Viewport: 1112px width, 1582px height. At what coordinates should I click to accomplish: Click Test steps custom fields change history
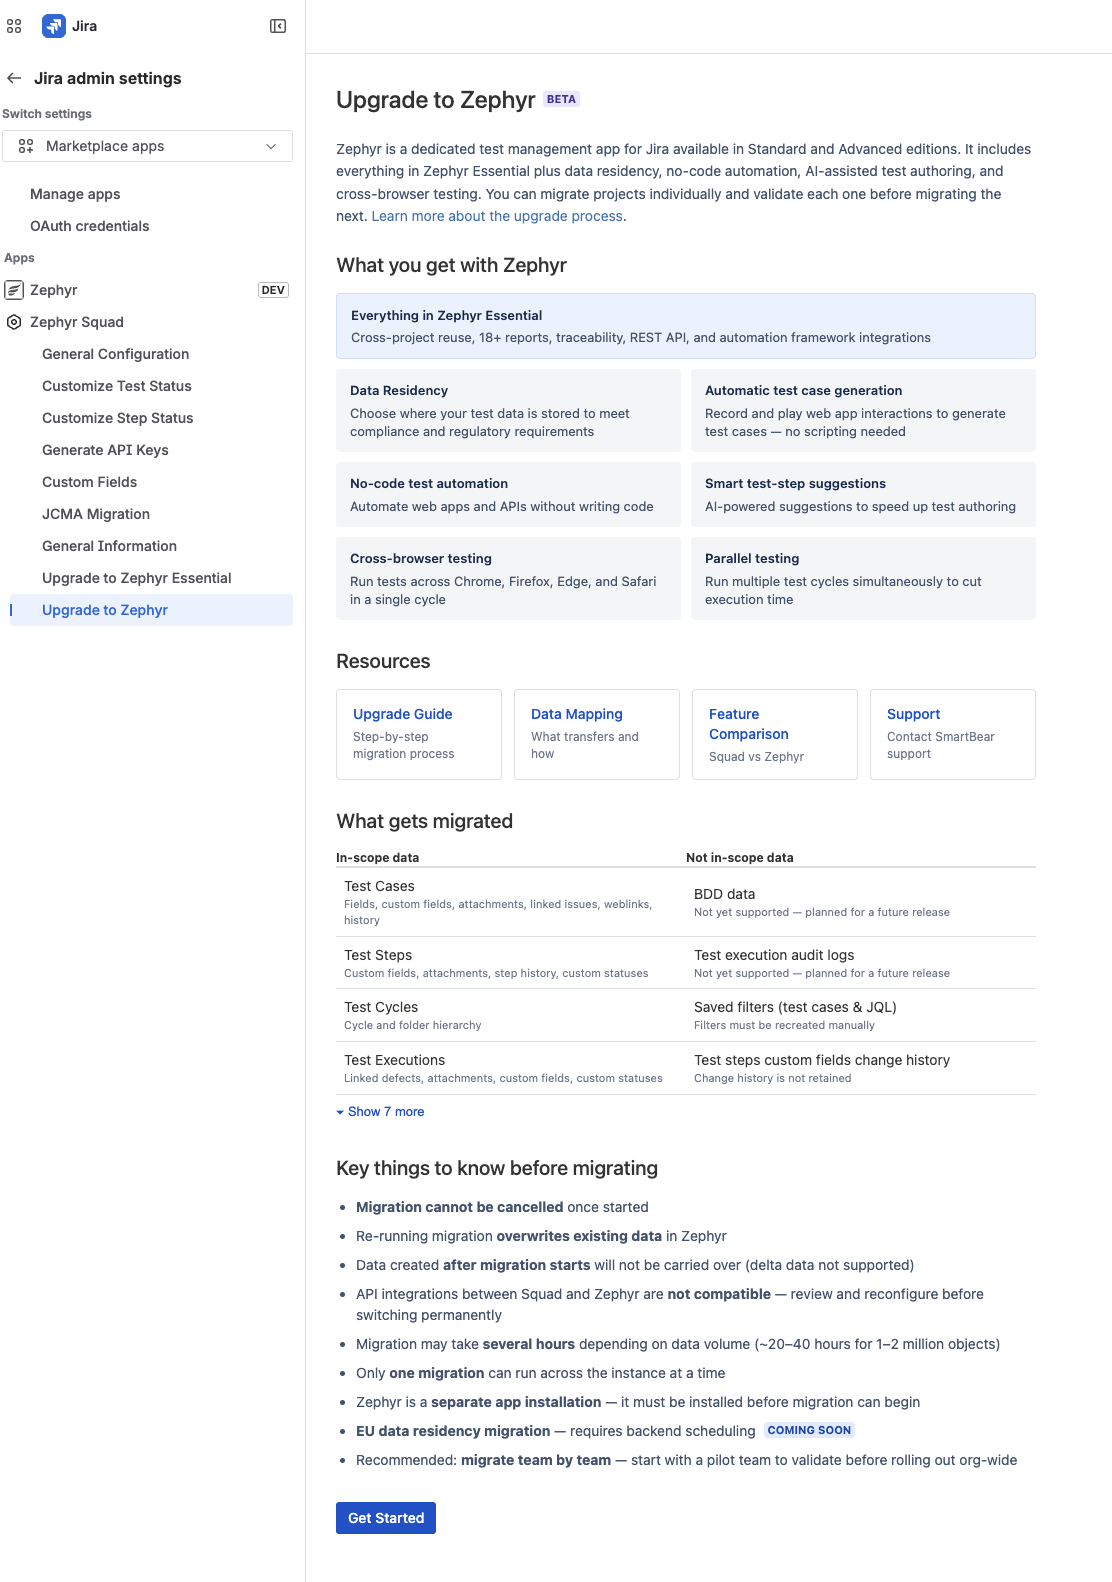tap(861, 1068)
